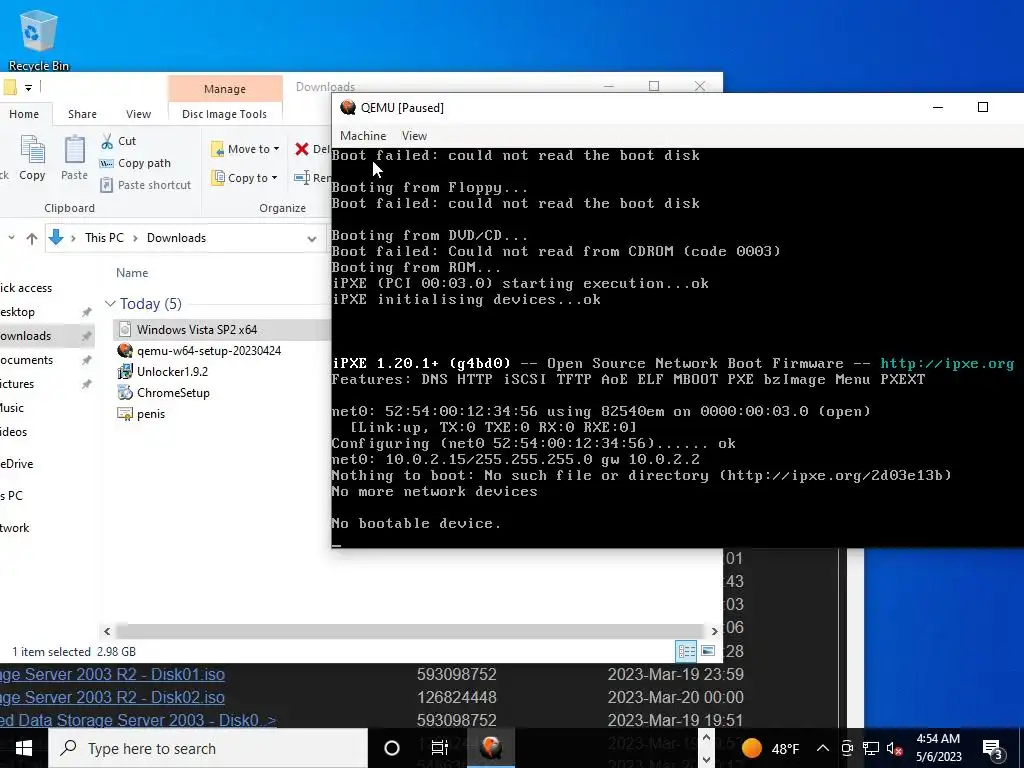Viewport: 1024px width, 768px height.
Task: Click the network tray icon
Action: point(871,748)
